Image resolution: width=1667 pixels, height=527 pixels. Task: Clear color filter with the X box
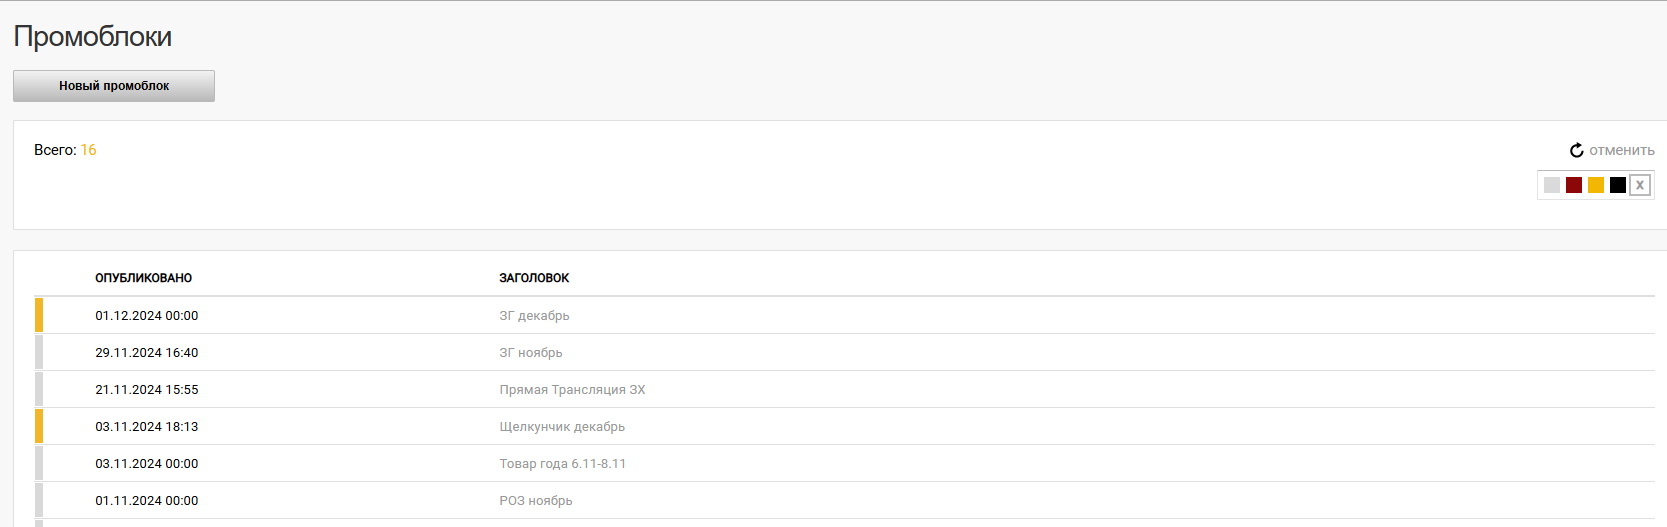[x=1640, y=185]
